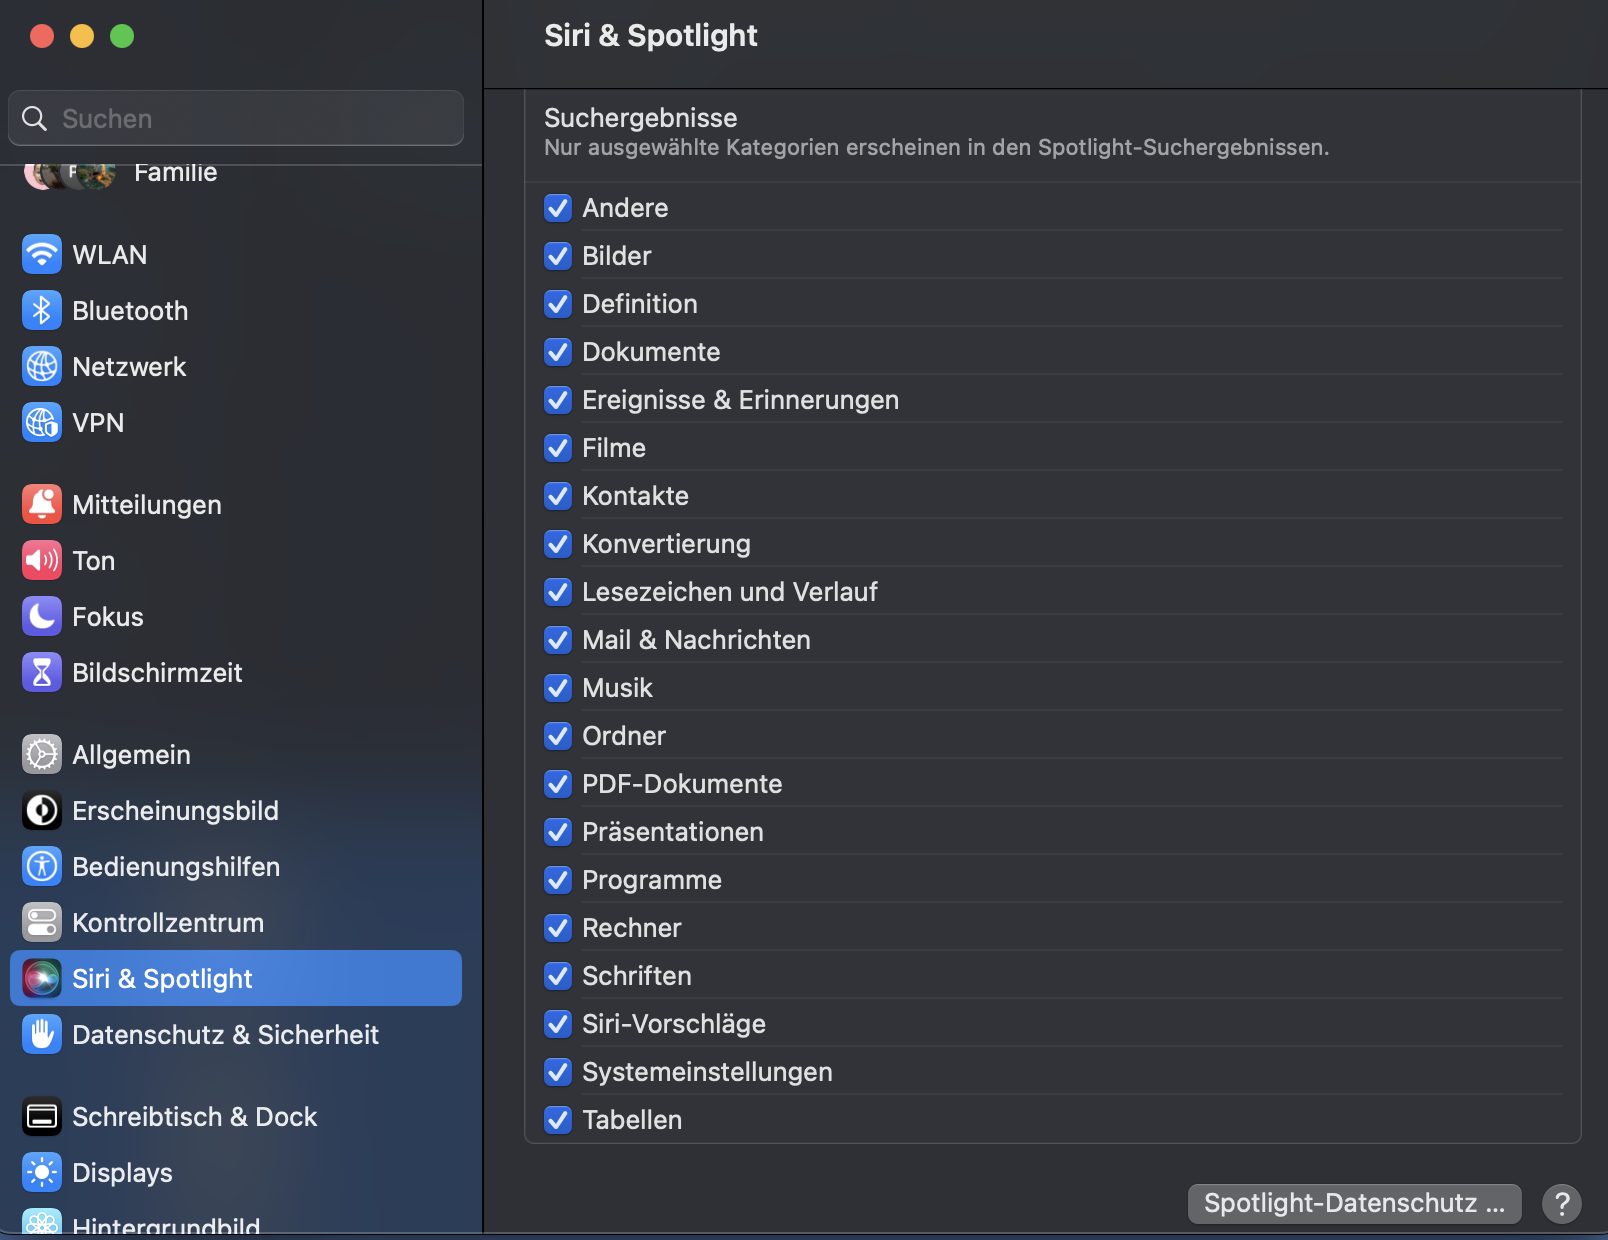Click the Bluetooth icon in sidebar
The image size is (1608, 1240).
[42, 311]
